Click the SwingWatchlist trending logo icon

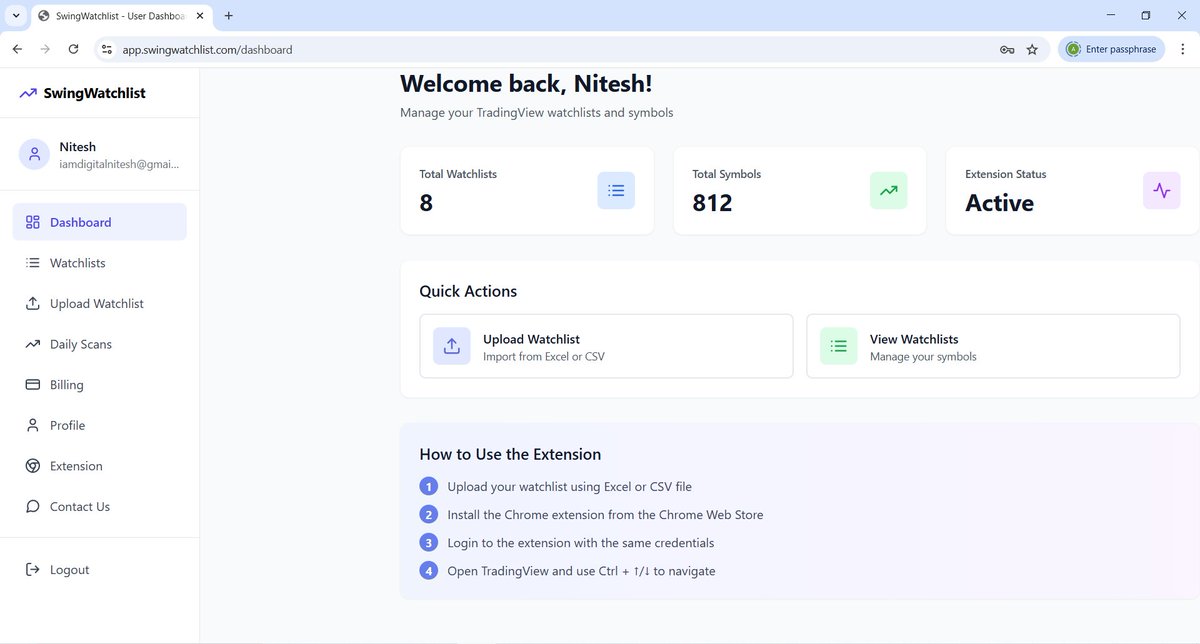coord(28,93)
